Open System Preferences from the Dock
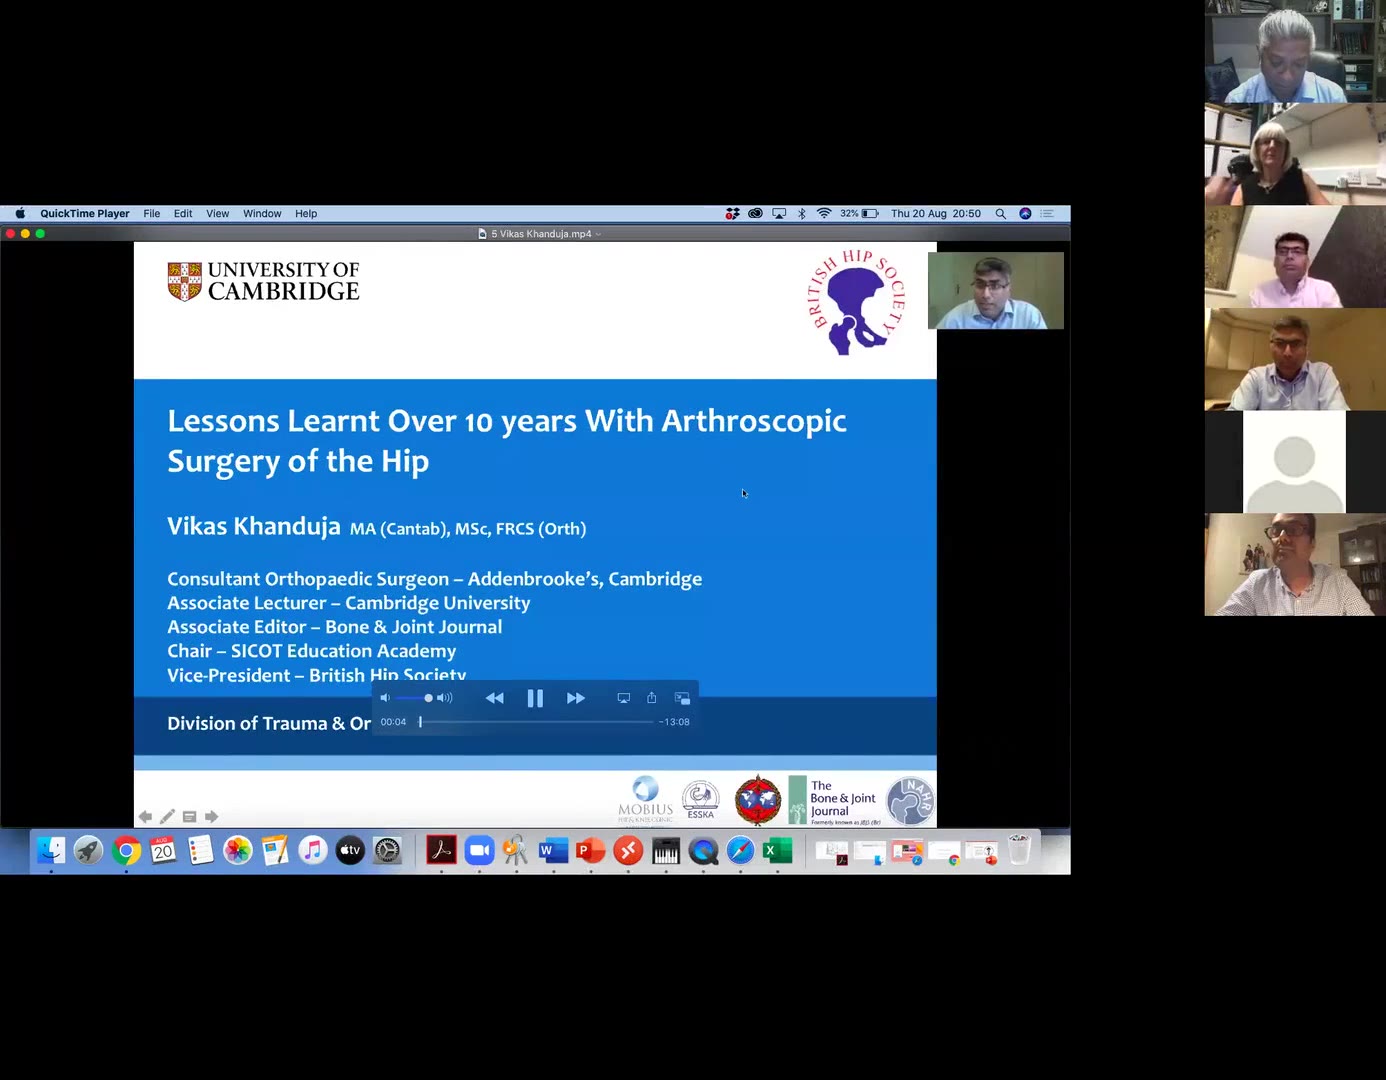The image size is (1386, 1080). [387, 850]
